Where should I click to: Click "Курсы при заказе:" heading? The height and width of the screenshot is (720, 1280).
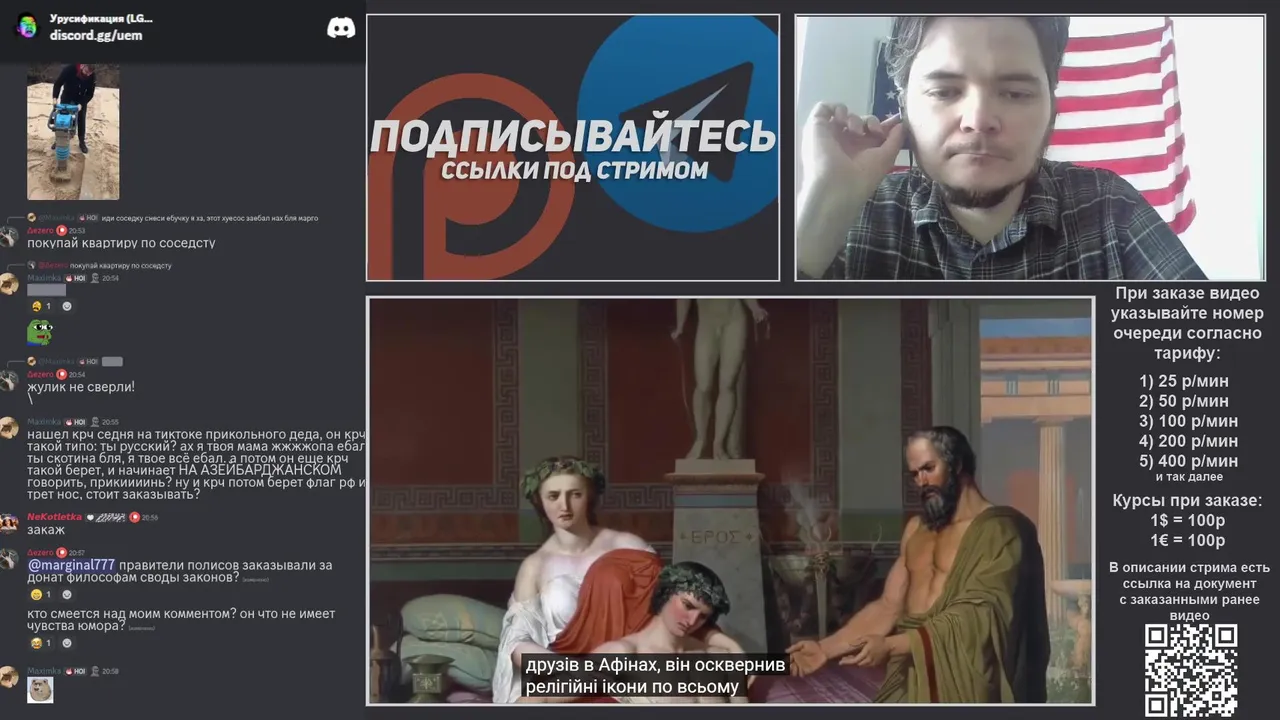[x=1187, y=500]
